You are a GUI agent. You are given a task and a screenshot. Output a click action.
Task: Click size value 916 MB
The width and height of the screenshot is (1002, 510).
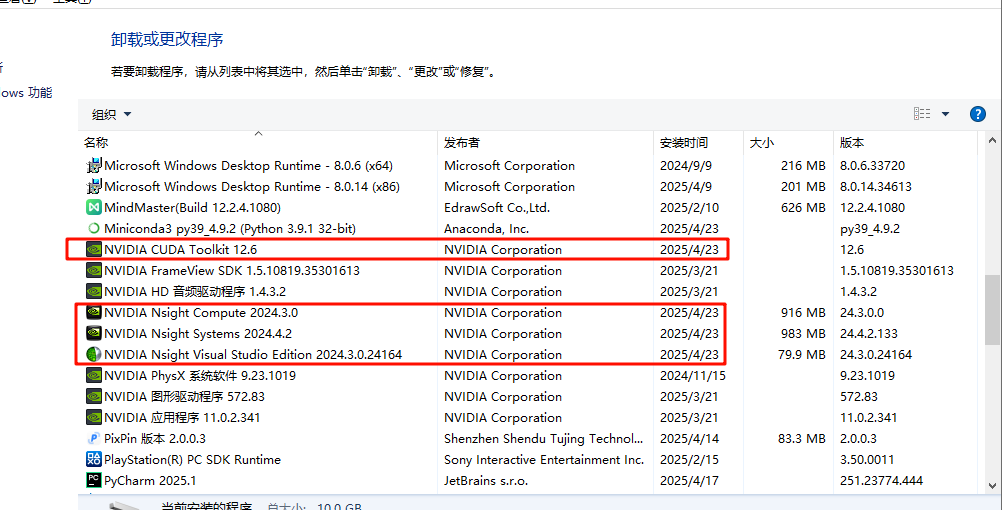[803, 313]
